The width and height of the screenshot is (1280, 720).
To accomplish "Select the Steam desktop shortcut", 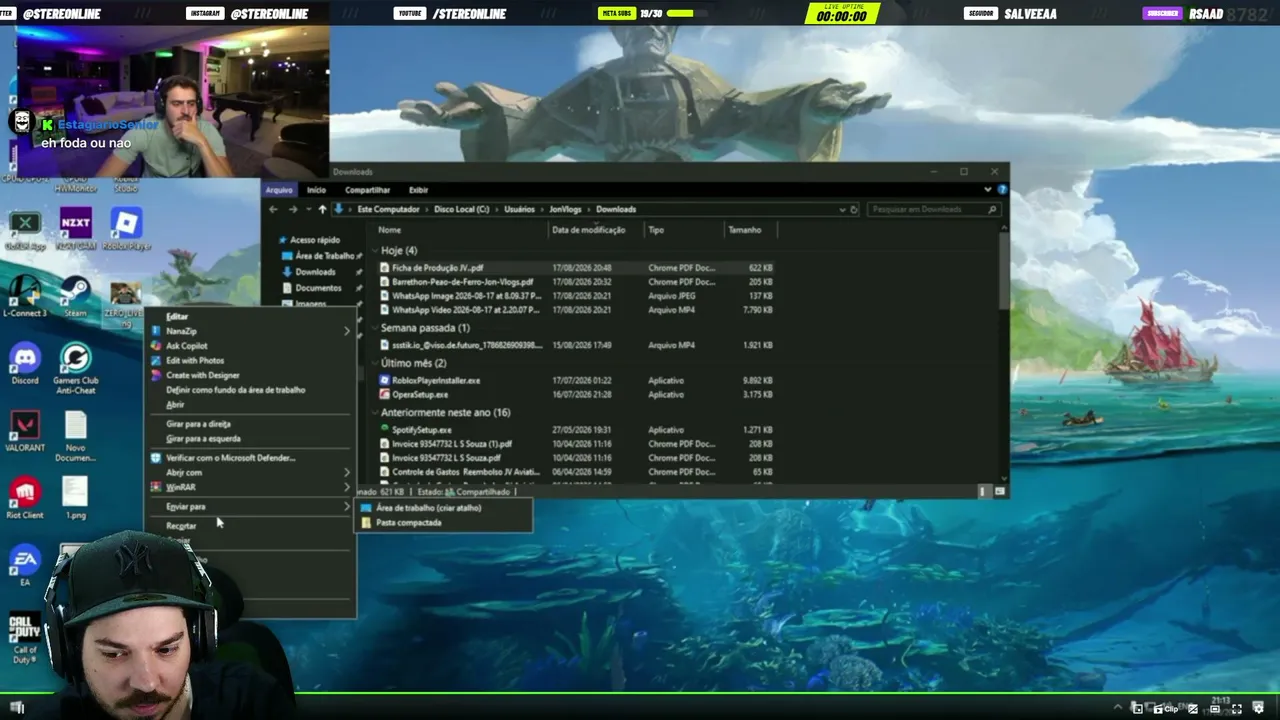I will 75,297.
